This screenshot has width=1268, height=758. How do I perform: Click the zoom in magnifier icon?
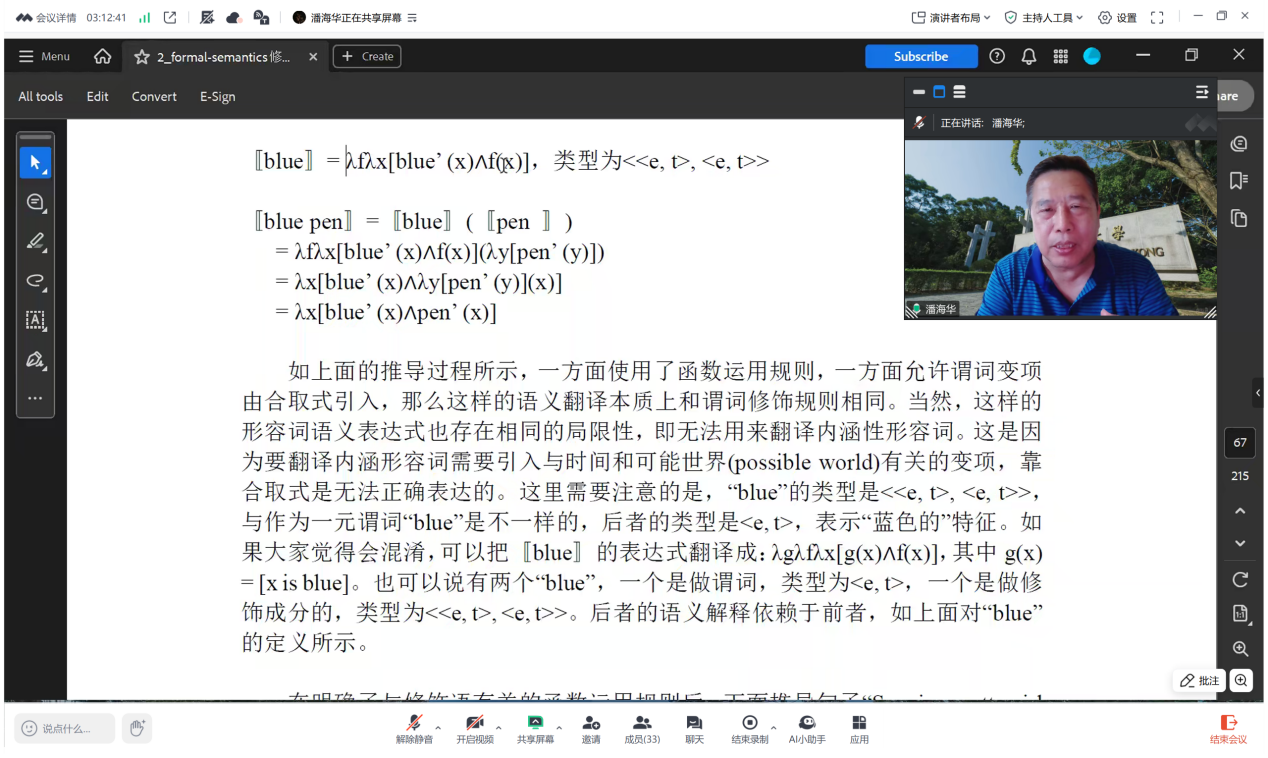[x=1240, y=649]
